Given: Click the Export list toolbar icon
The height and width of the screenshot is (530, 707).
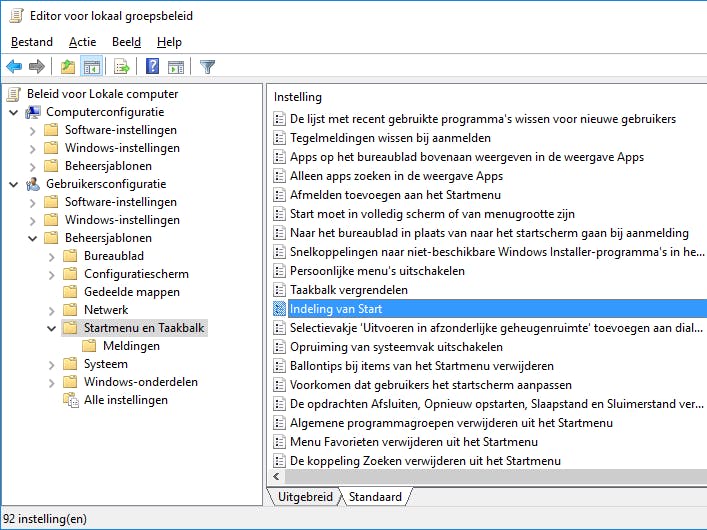Looking at the screenshot, I should pyautogui.click(x=122, y=67).
